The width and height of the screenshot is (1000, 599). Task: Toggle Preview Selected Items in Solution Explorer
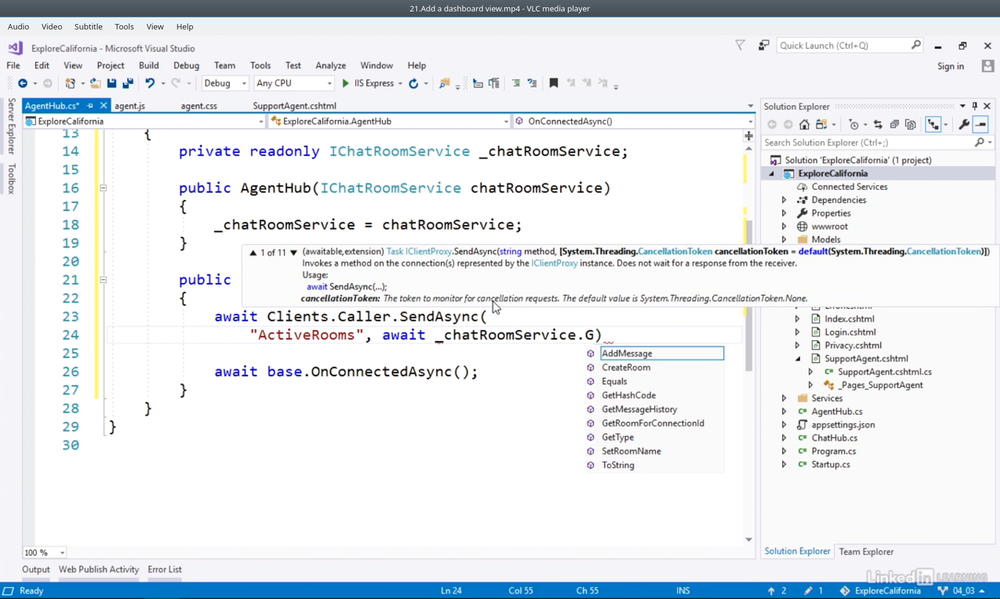[981, 125]
